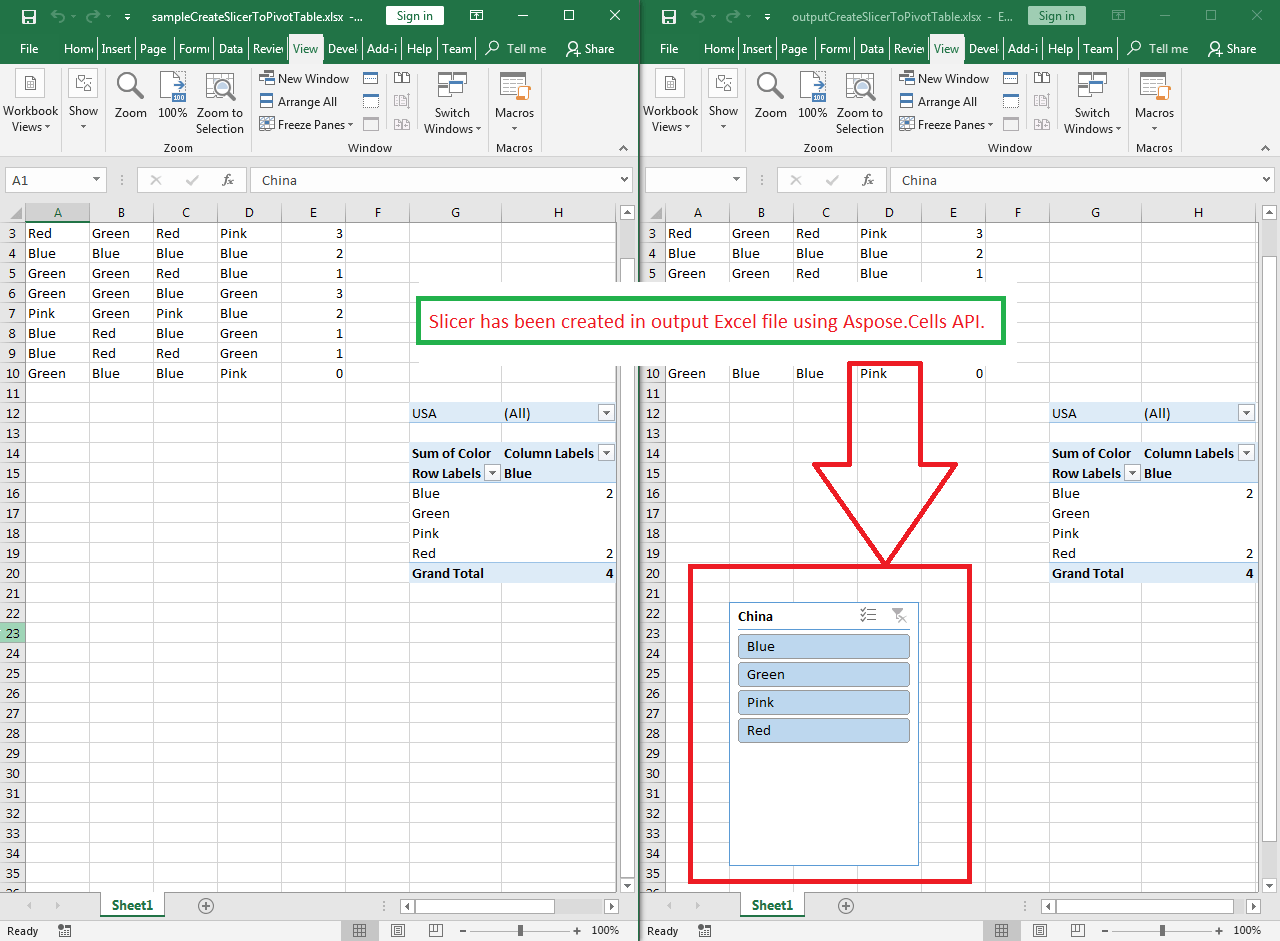Screen dimensions: 1280x941
Task: Enable multi-select on the China slicer
Action: click(x=867, y=614)
